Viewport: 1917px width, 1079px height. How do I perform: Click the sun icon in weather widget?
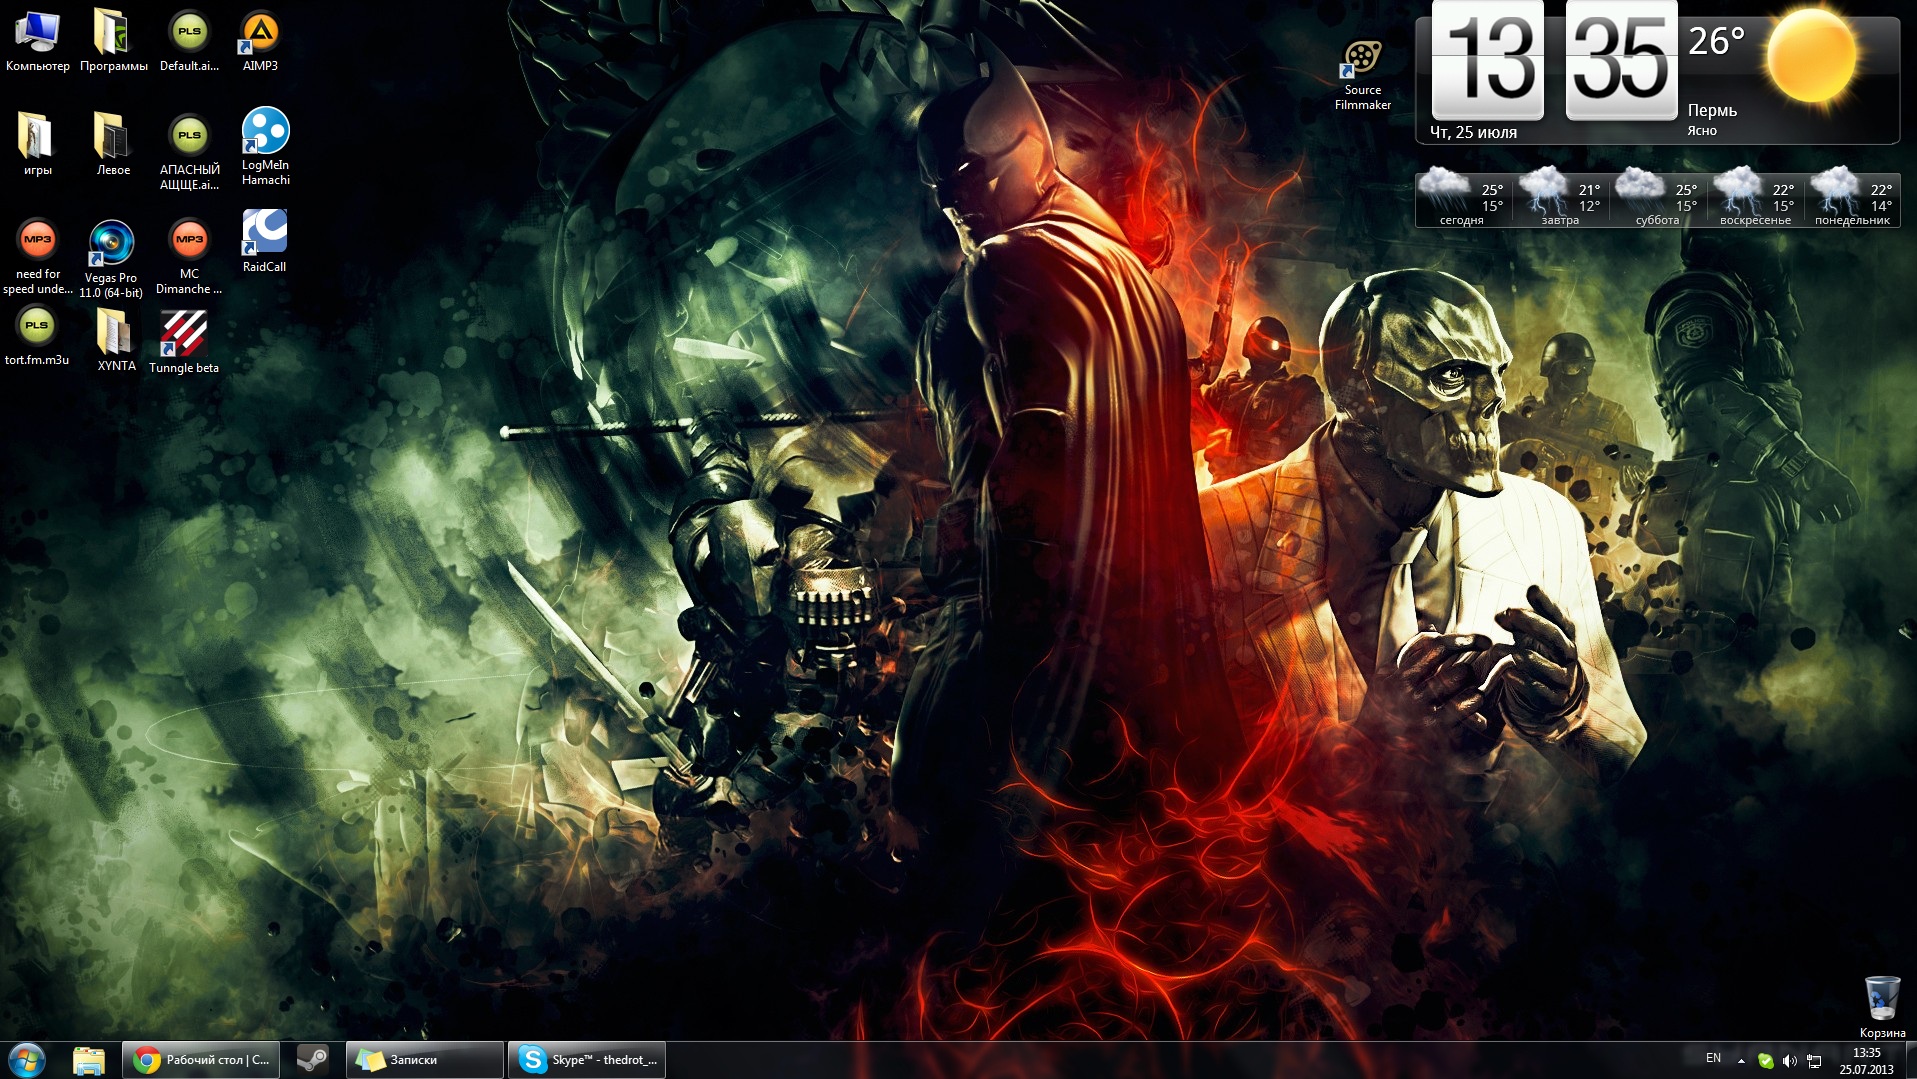pyautogui.click(x=1811, y=56)
